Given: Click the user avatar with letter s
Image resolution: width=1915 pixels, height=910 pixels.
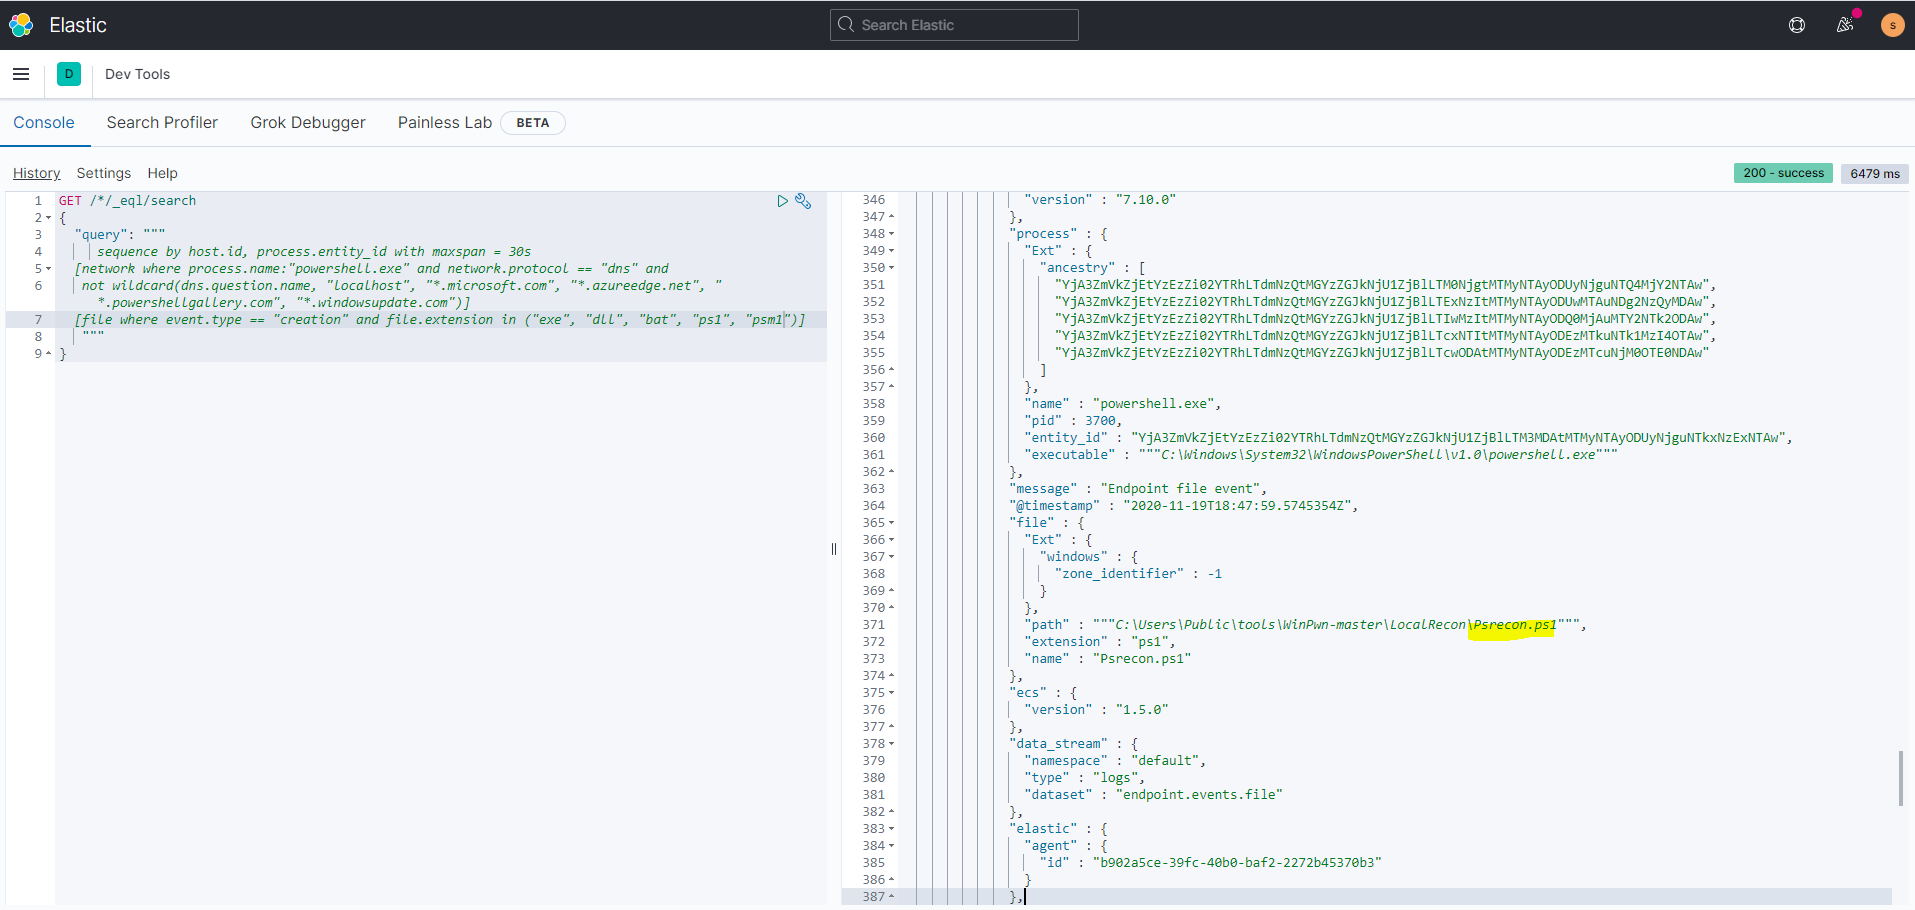Looking at the screenshot, I should pyautogui.click(x=1892, y=25).
